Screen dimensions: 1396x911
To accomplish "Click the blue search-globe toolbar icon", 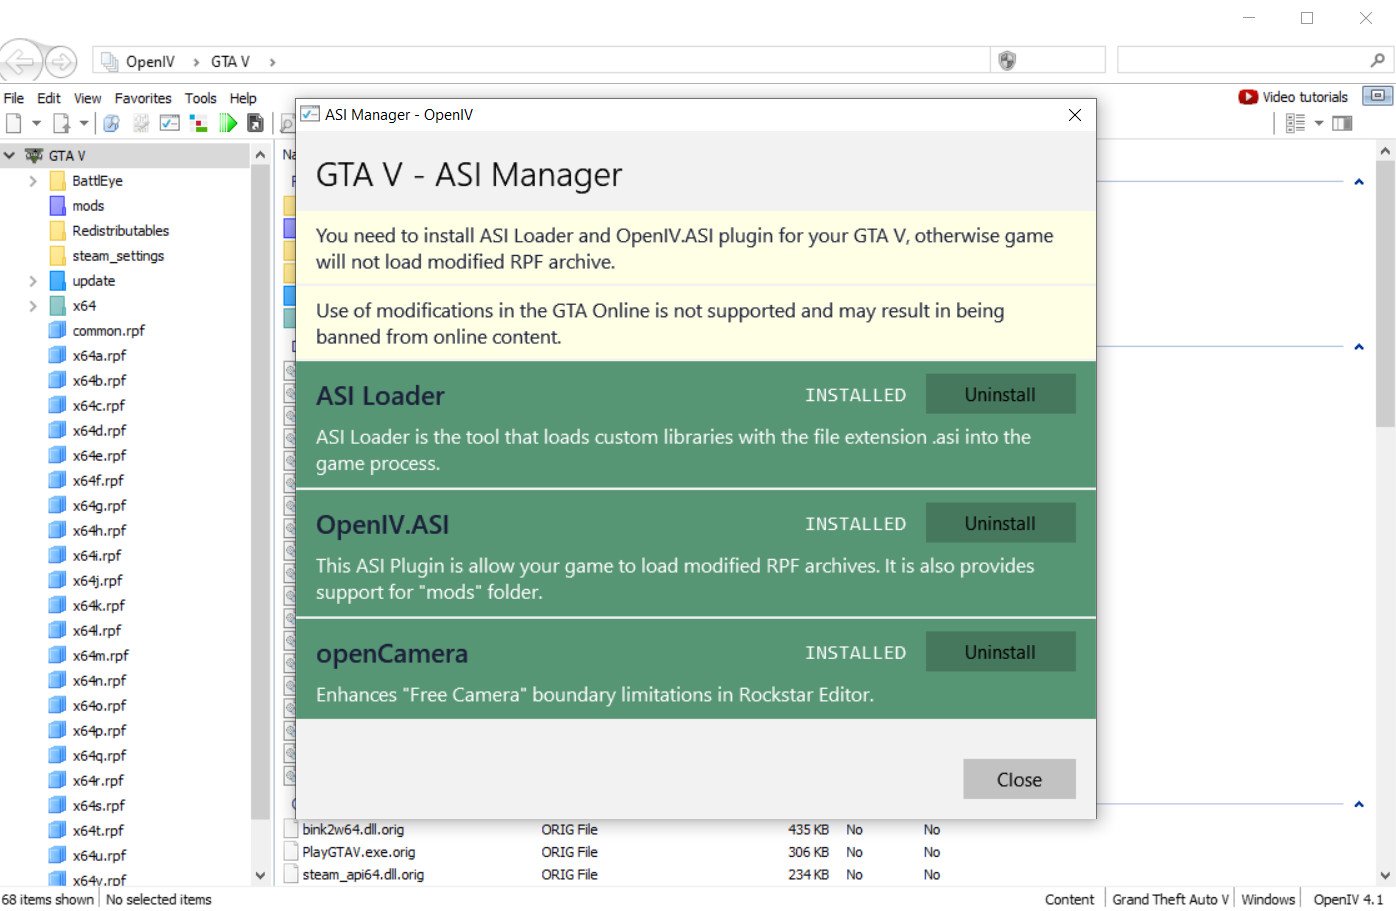I will click(112, 123).
